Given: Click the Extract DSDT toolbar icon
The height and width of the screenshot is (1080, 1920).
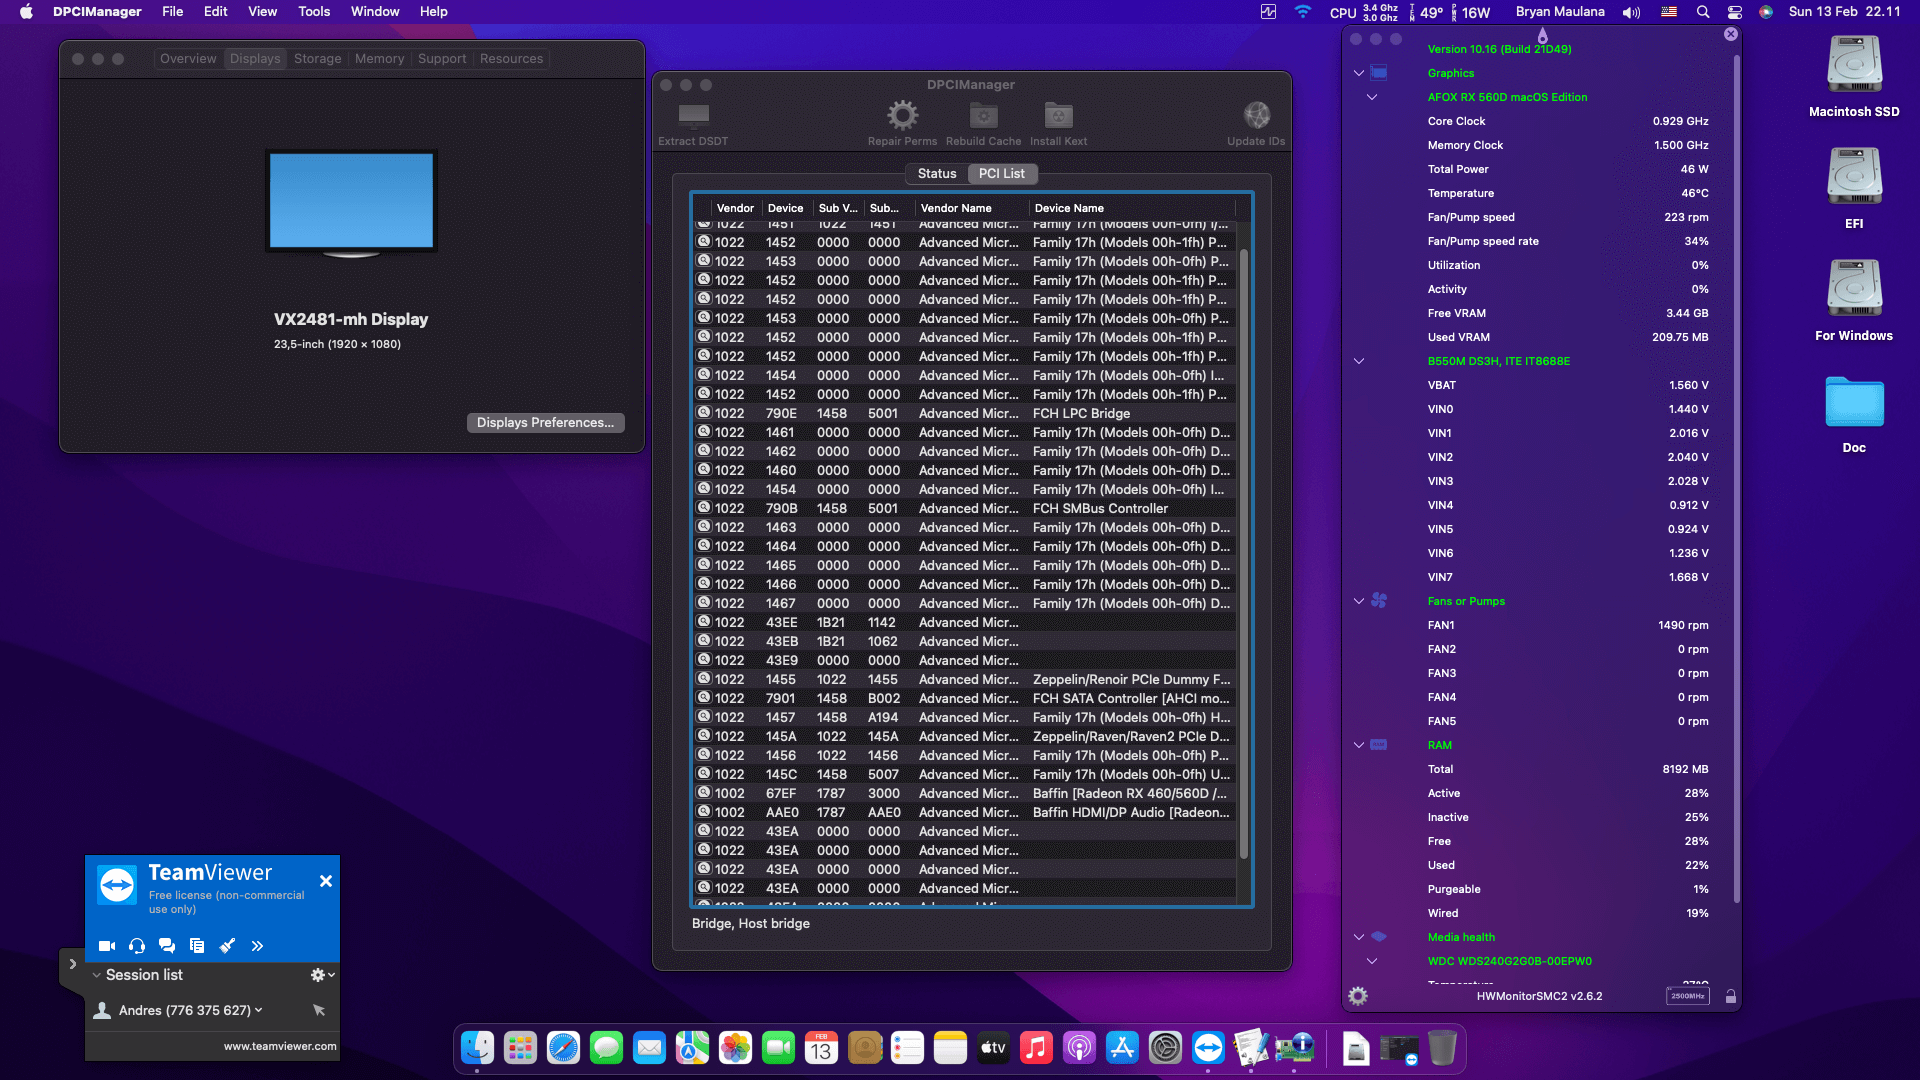Looking at the screenshot, I should 693,115.
